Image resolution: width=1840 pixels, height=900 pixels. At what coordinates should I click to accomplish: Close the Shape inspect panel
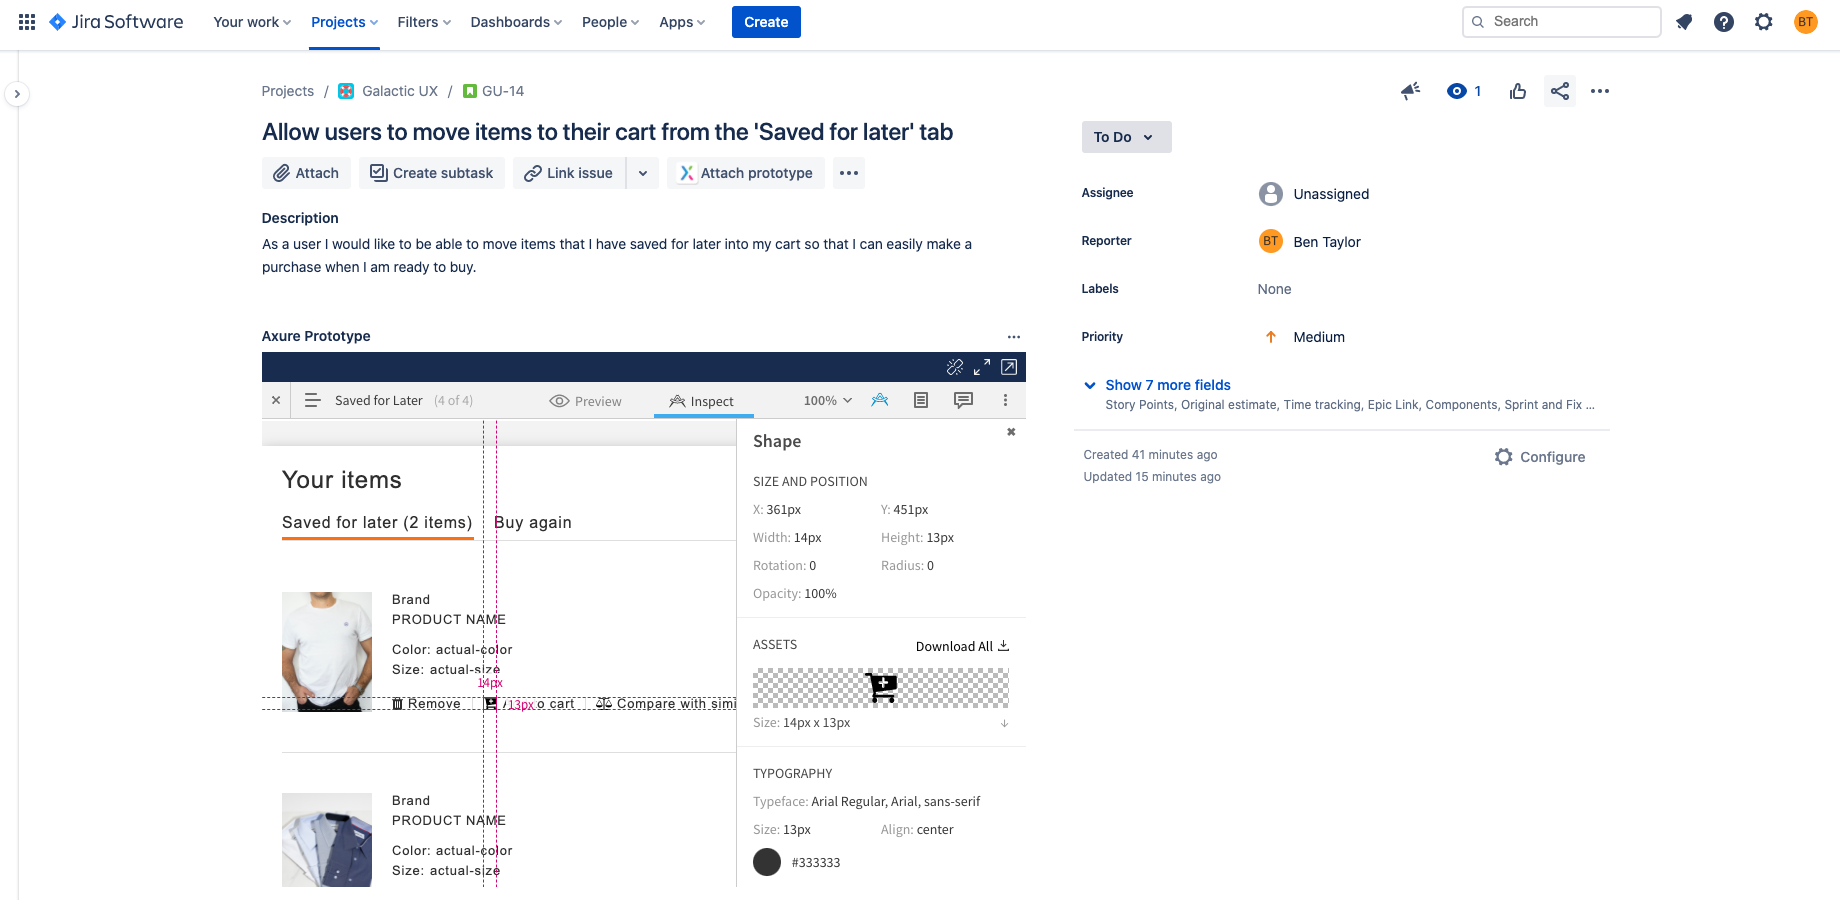(x=1011, y=432)
